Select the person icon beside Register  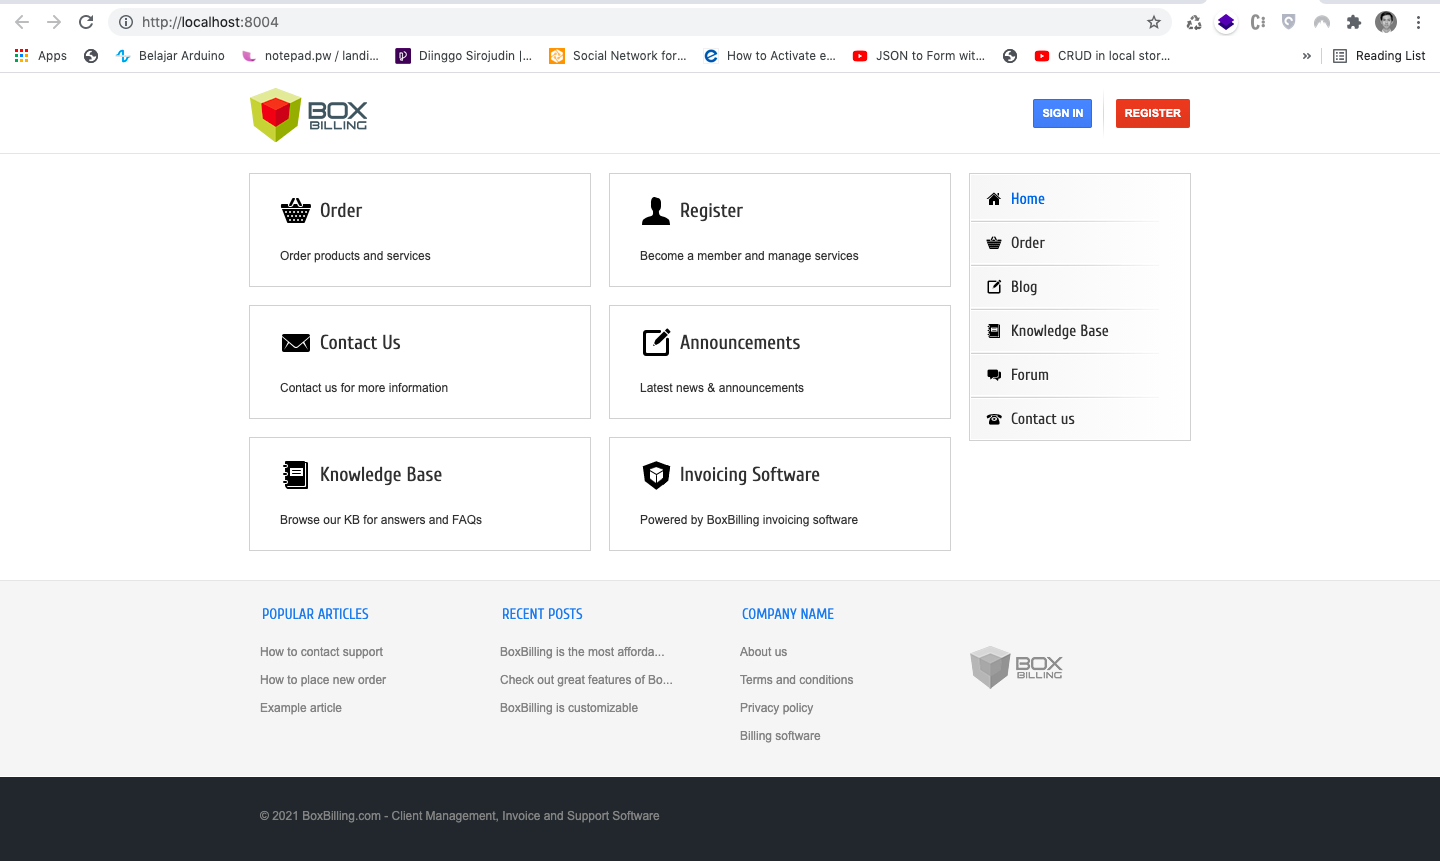coord(656,210)
